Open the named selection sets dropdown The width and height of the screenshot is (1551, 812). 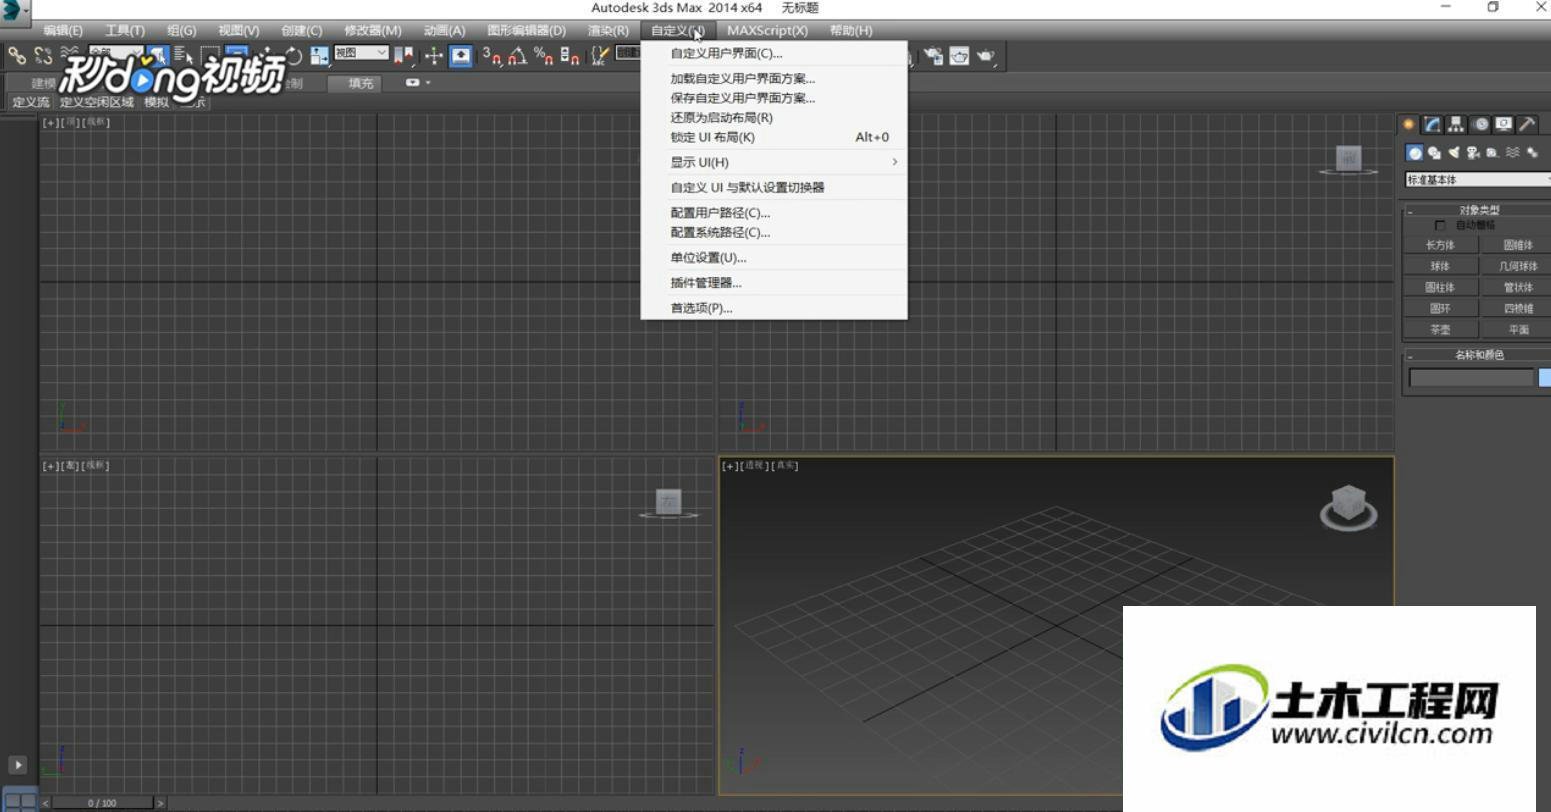tap(628, 52)
